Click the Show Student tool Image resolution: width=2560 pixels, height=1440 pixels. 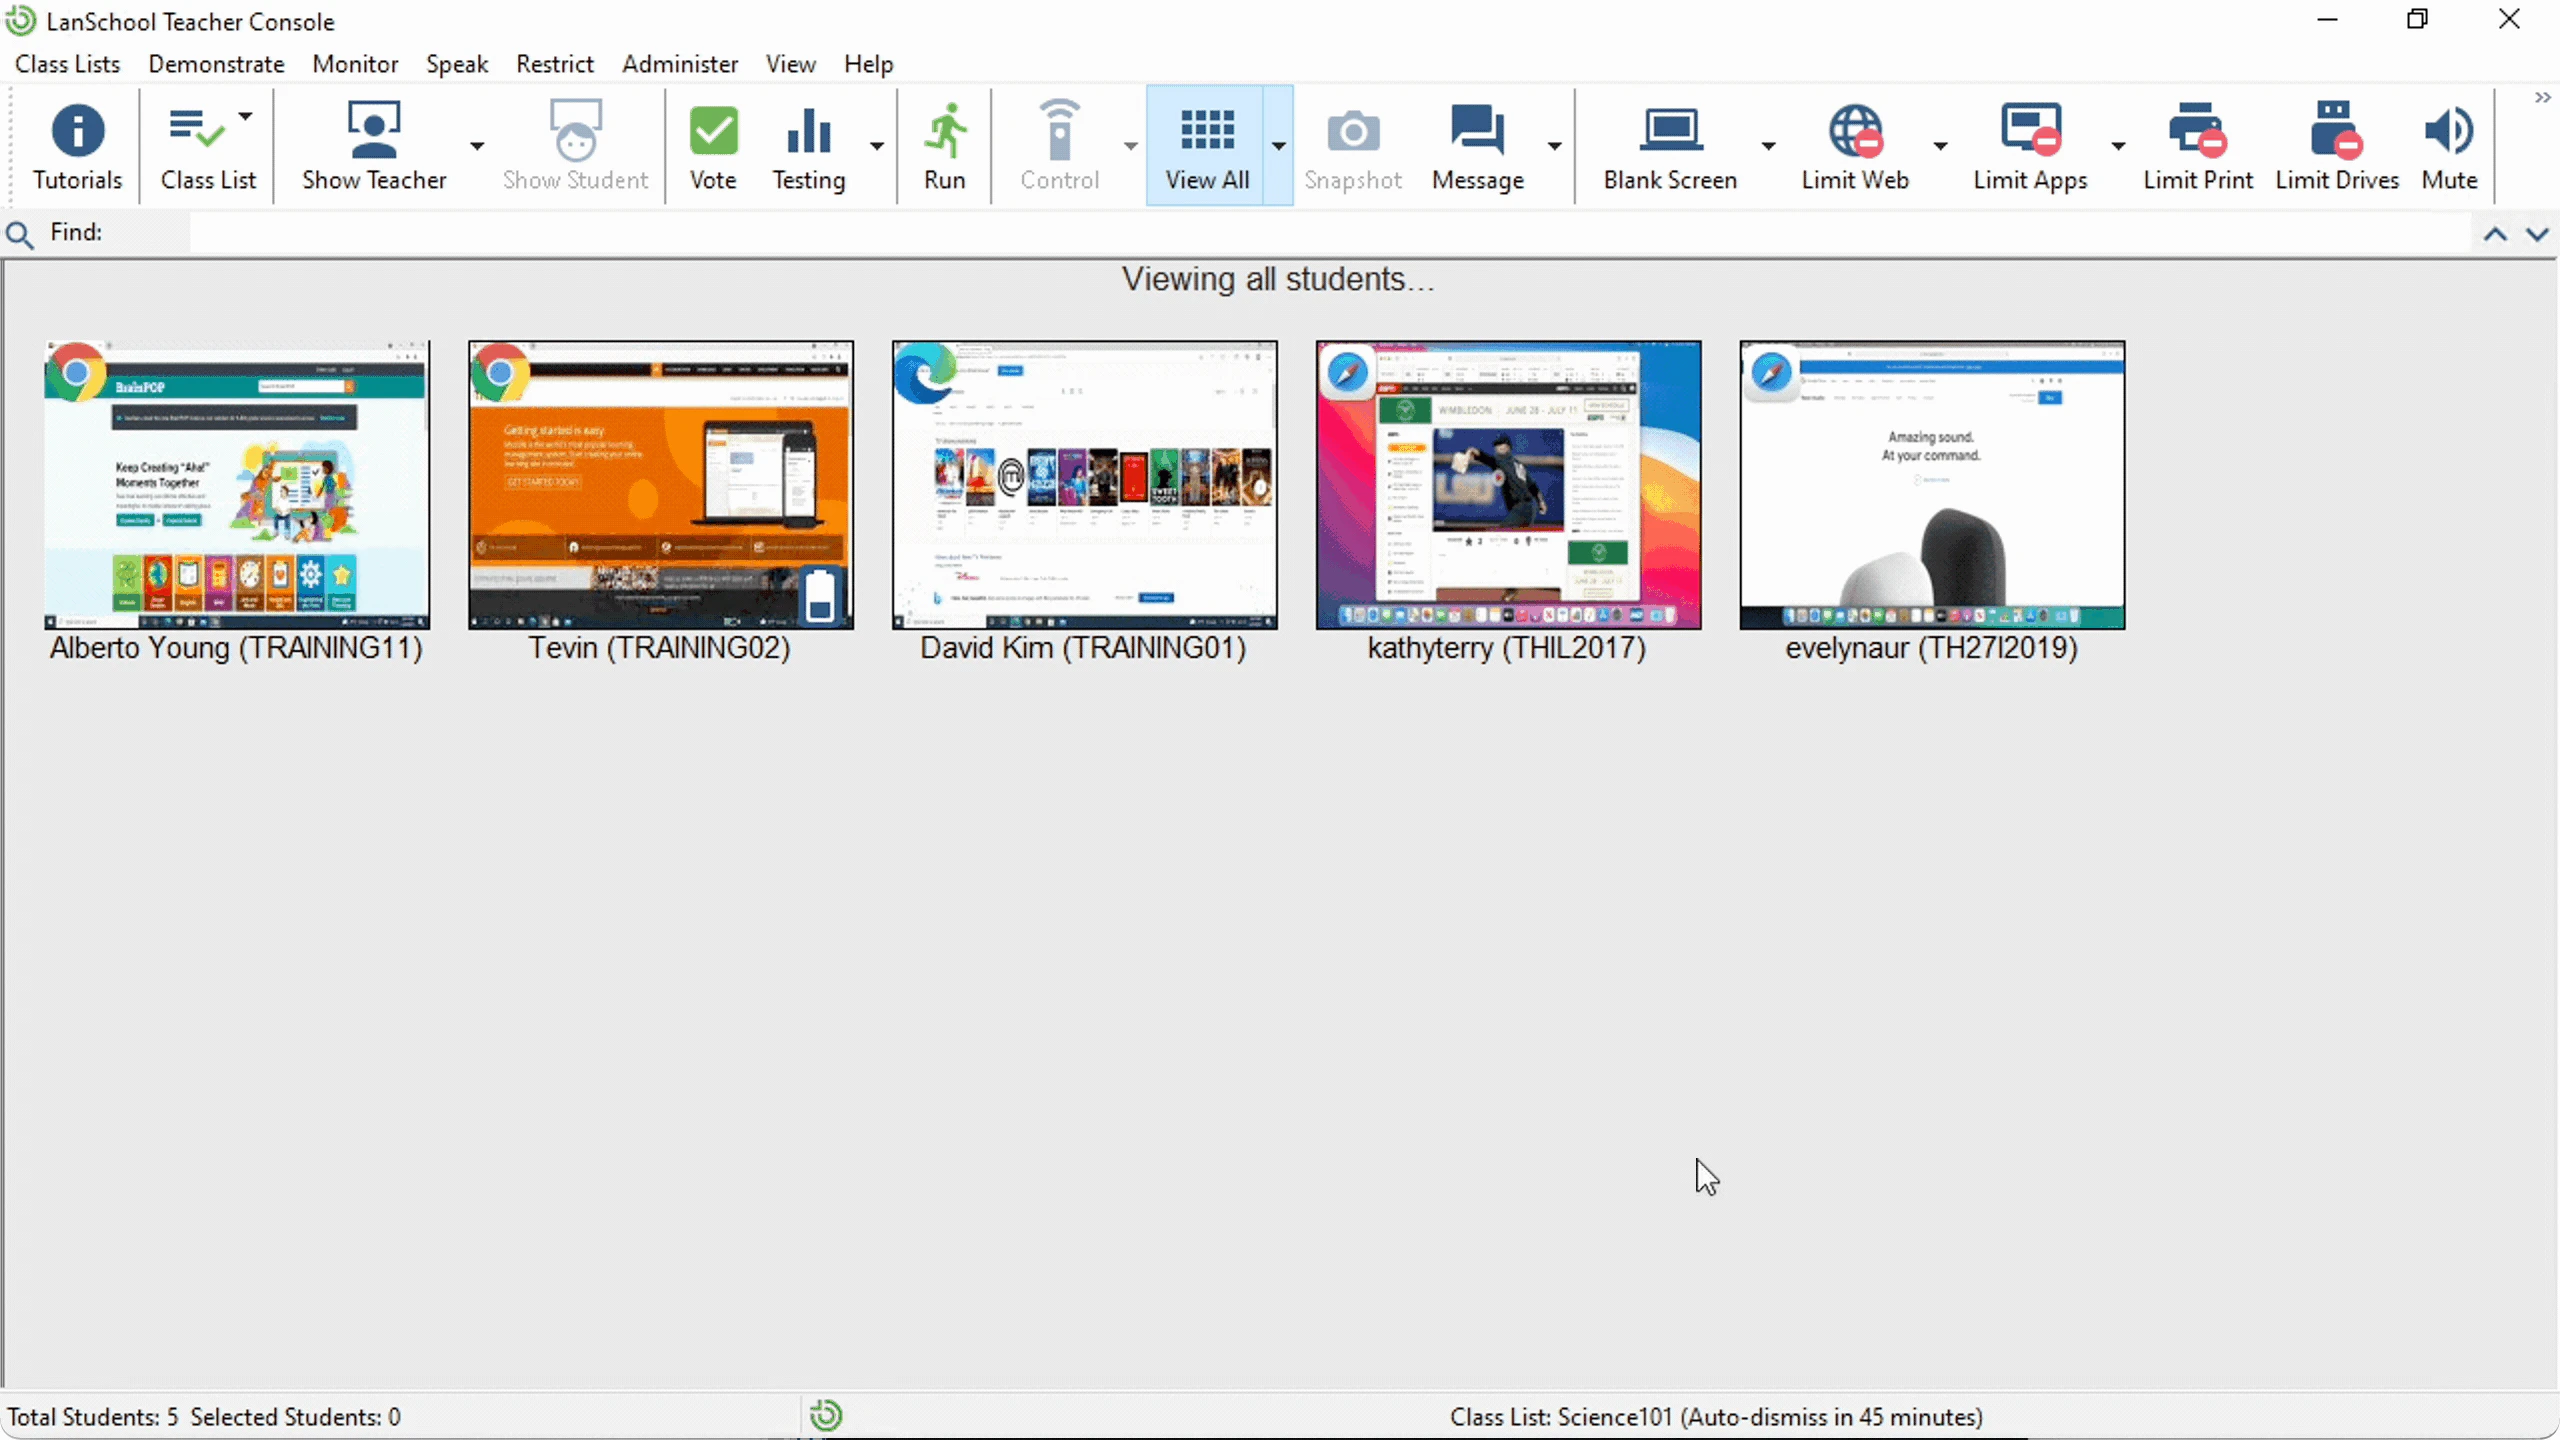(x=575, y=145)
